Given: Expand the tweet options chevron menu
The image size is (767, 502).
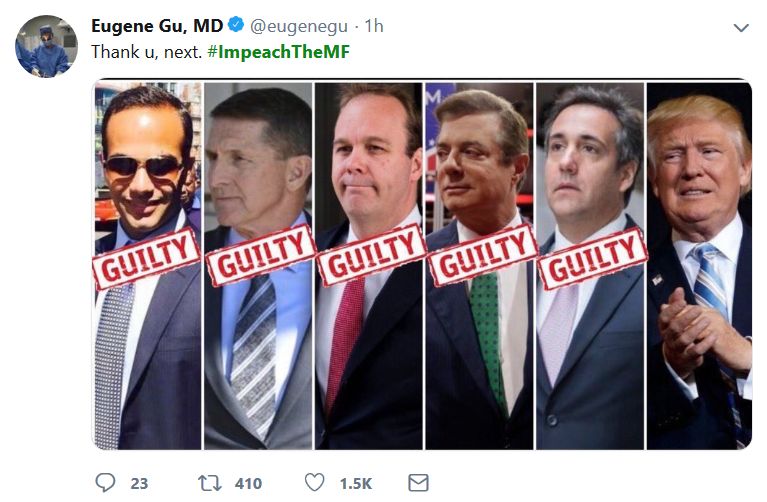Looking at the screenshot, I should (741, 28).
